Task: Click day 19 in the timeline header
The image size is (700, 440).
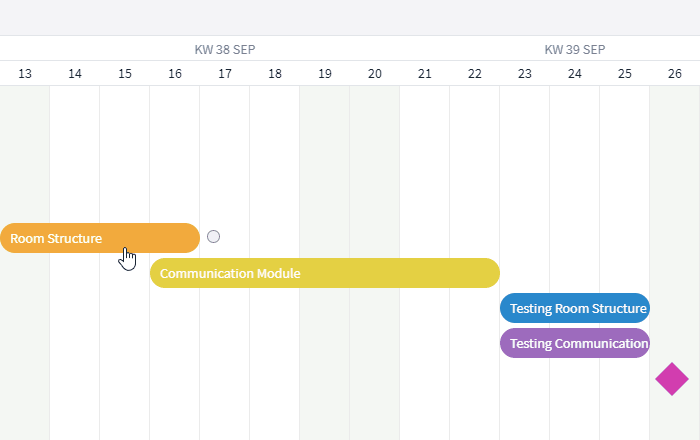Action: point(325,74)
